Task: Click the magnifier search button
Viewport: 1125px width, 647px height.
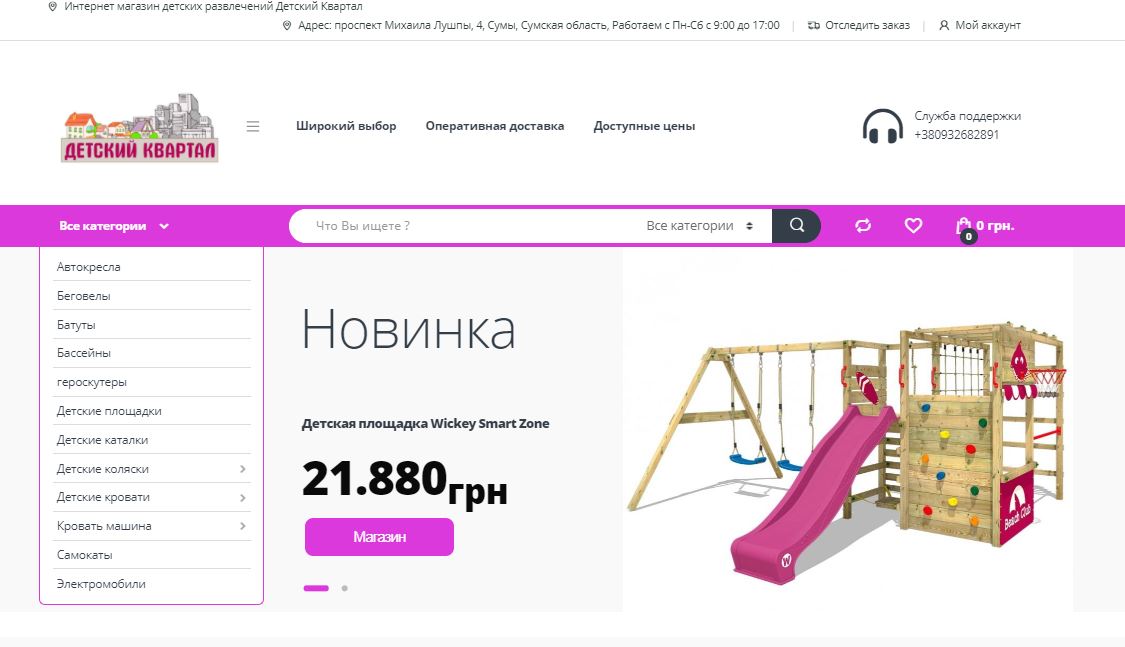Action: click(796, 226)
